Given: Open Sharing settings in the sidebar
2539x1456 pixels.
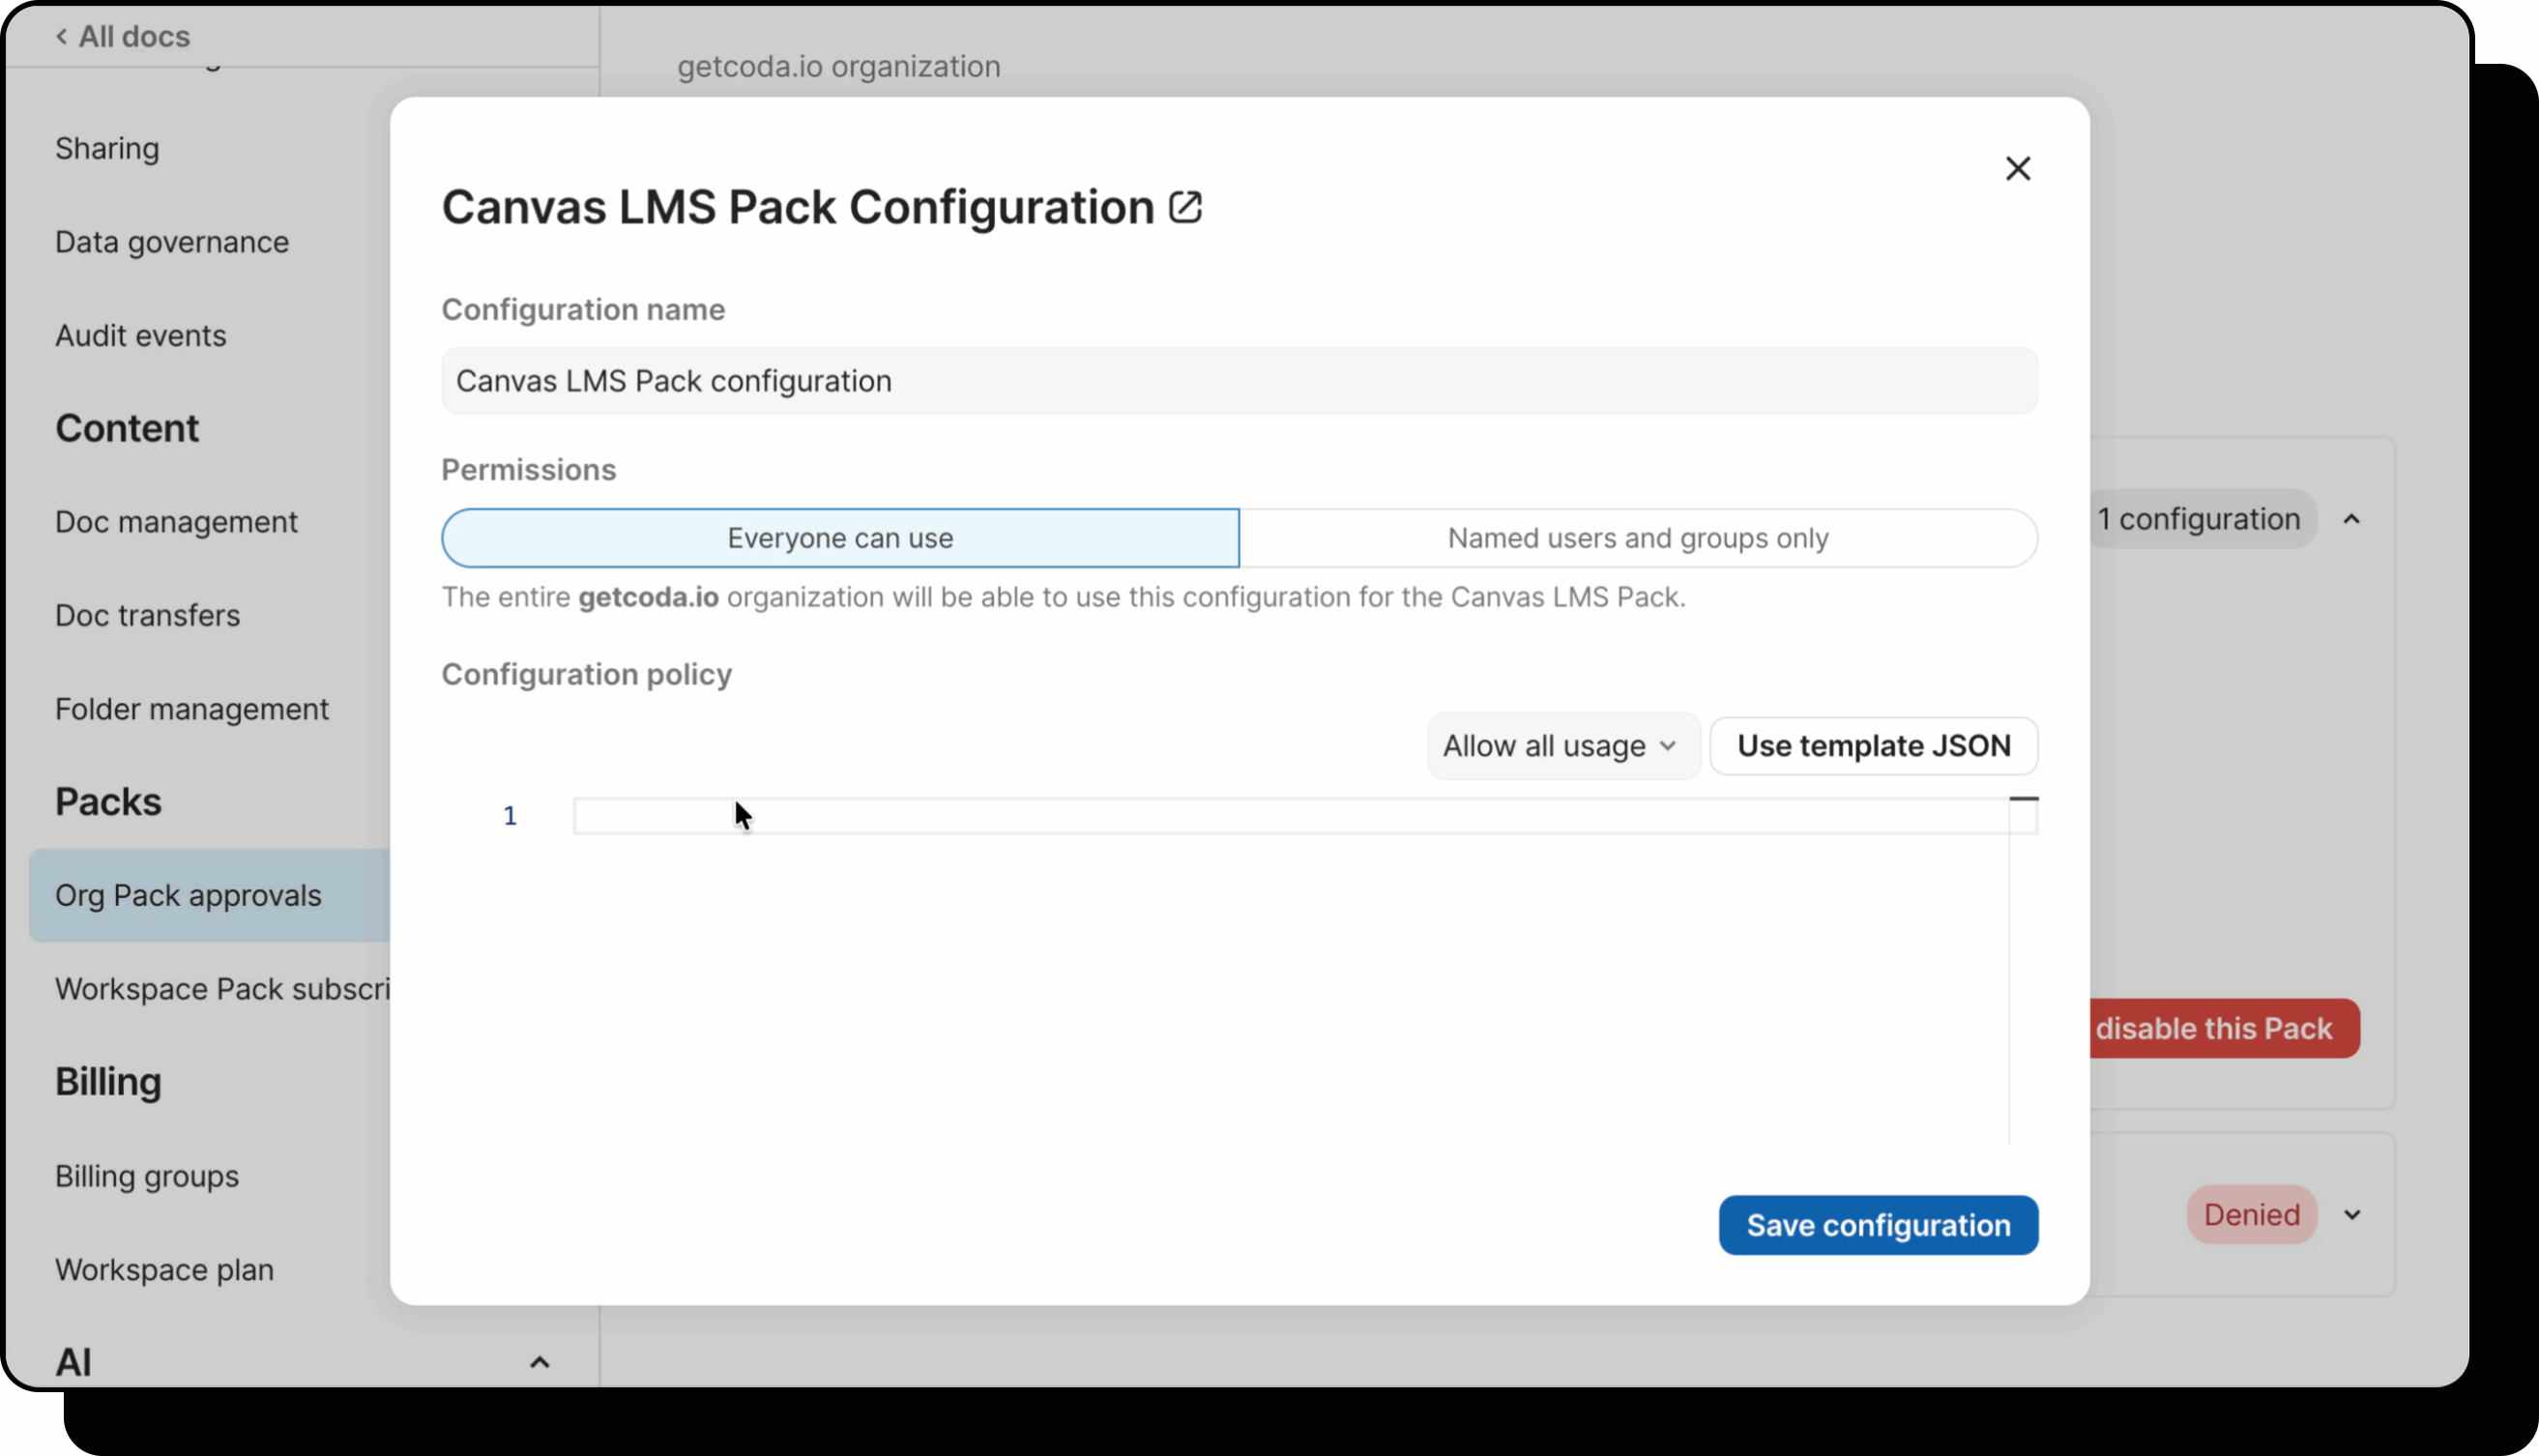Looking at the screenshot, I should (x=107, y=148).
